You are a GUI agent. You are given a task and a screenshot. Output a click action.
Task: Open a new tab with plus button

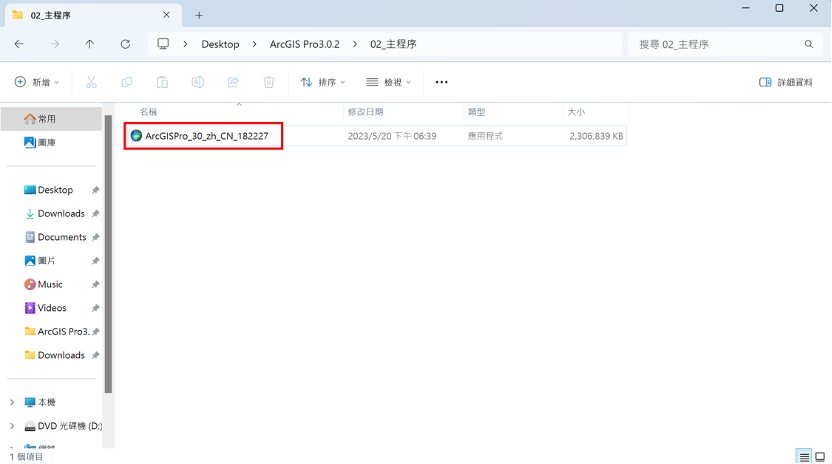[x=199, y=15]
